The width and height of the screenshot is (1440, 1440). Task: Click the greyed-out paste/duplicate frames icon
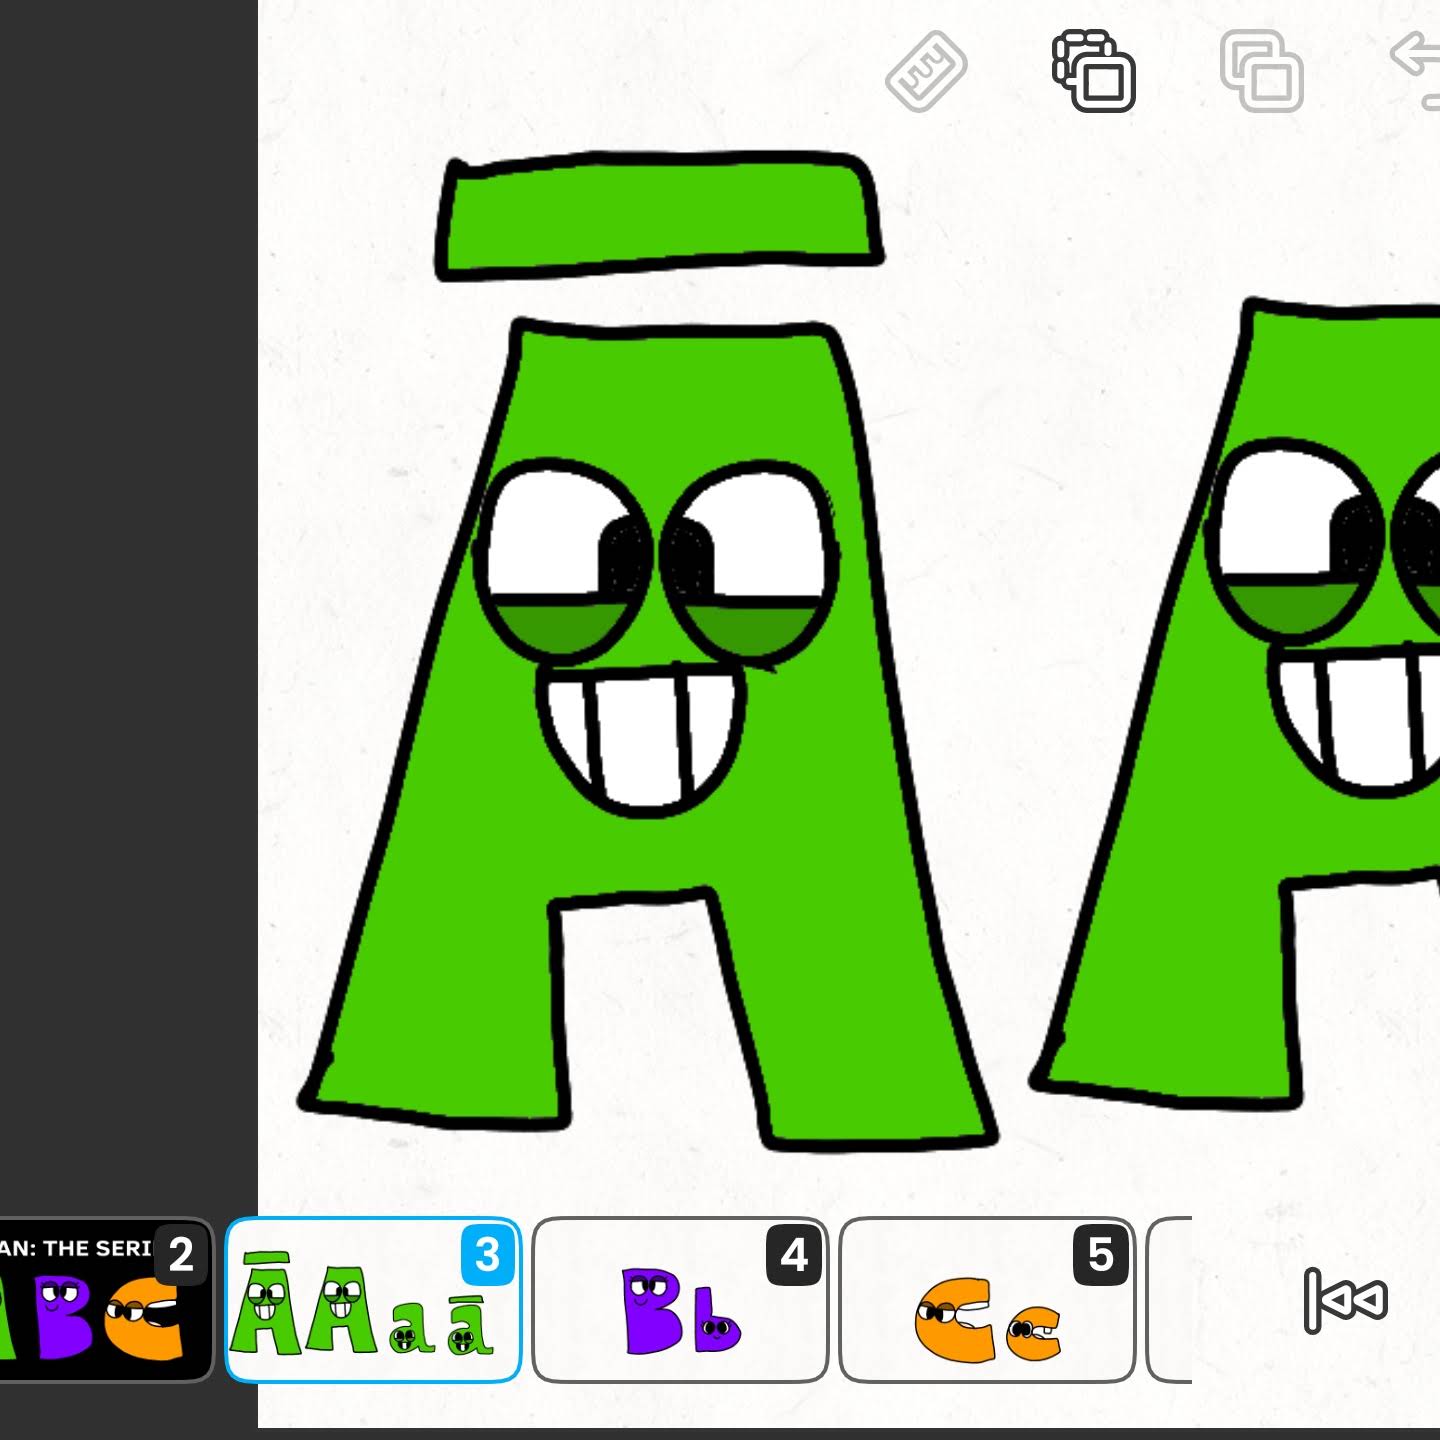[1262, 71]
